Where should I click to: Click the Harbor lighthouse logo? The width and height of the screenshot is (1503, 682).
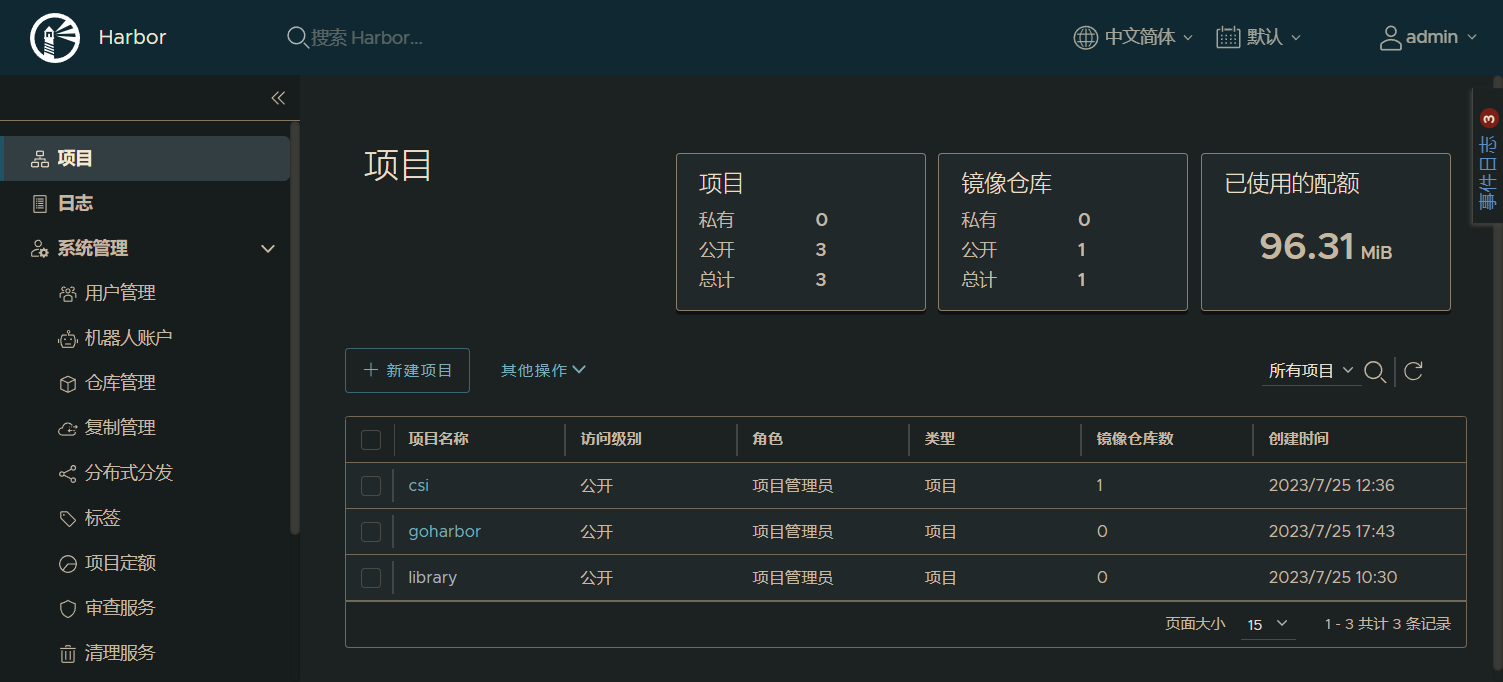click(x=55, y=38)
